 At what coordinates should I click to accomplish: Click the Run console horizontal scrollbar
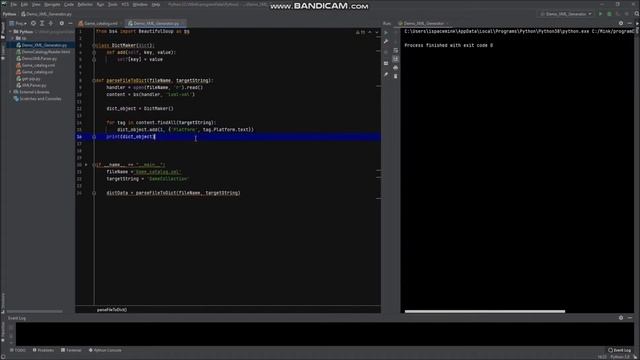coord(484,311)
